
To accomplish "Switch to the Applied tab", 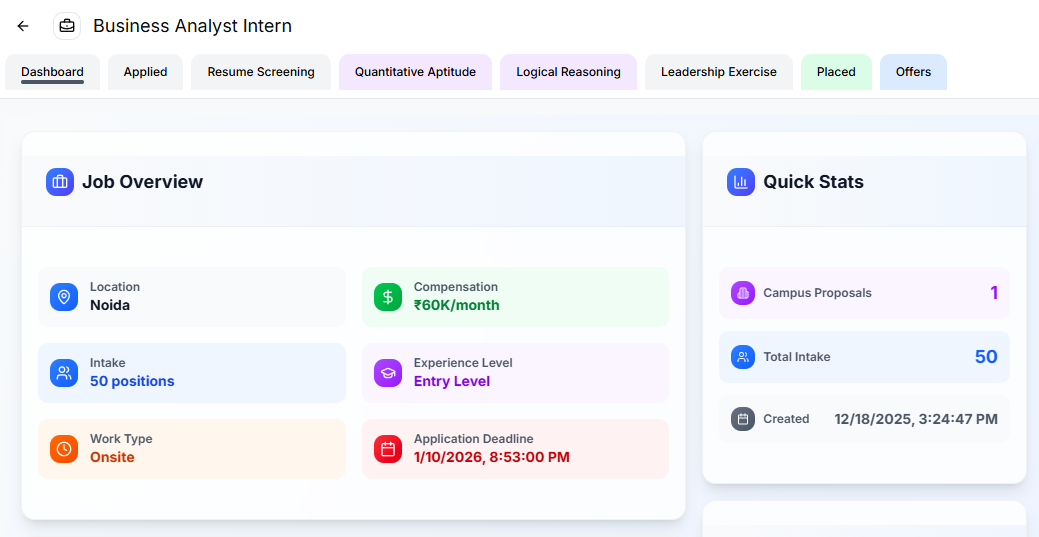I will 145,72.
